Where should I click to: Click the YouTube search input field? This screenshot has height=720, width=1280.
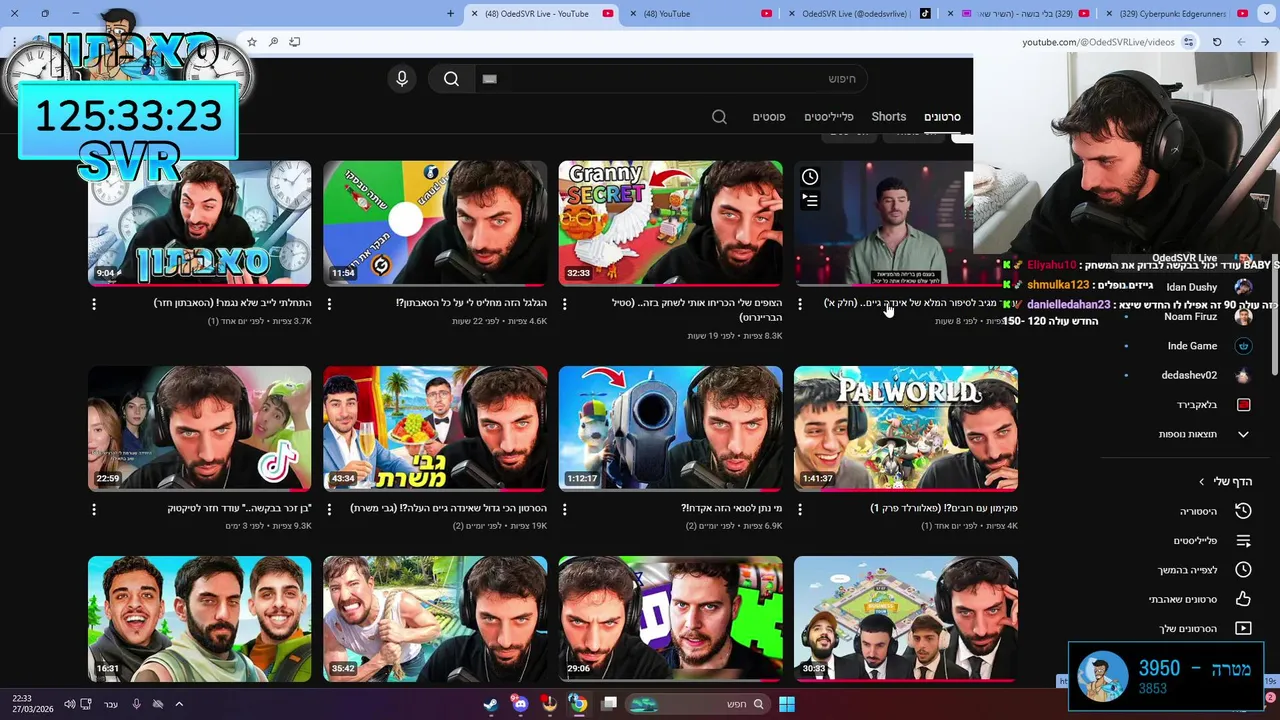(670, 79)
